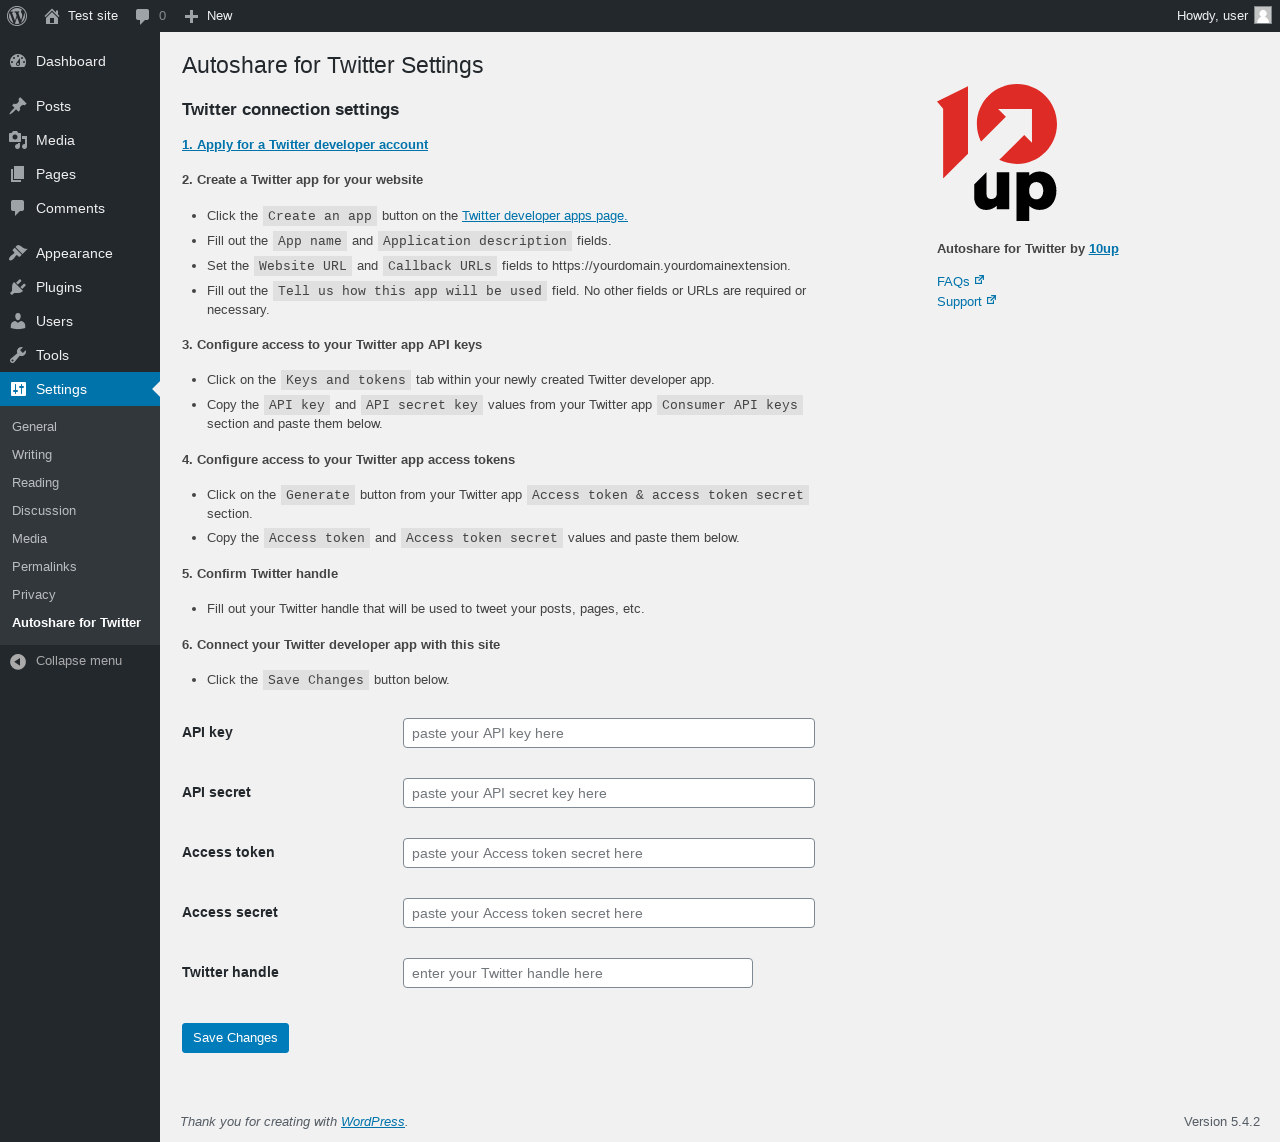Click the WordPress logo in the admin bar
The width and height of the screenshot is (1280, 1142).
point(17,16)
